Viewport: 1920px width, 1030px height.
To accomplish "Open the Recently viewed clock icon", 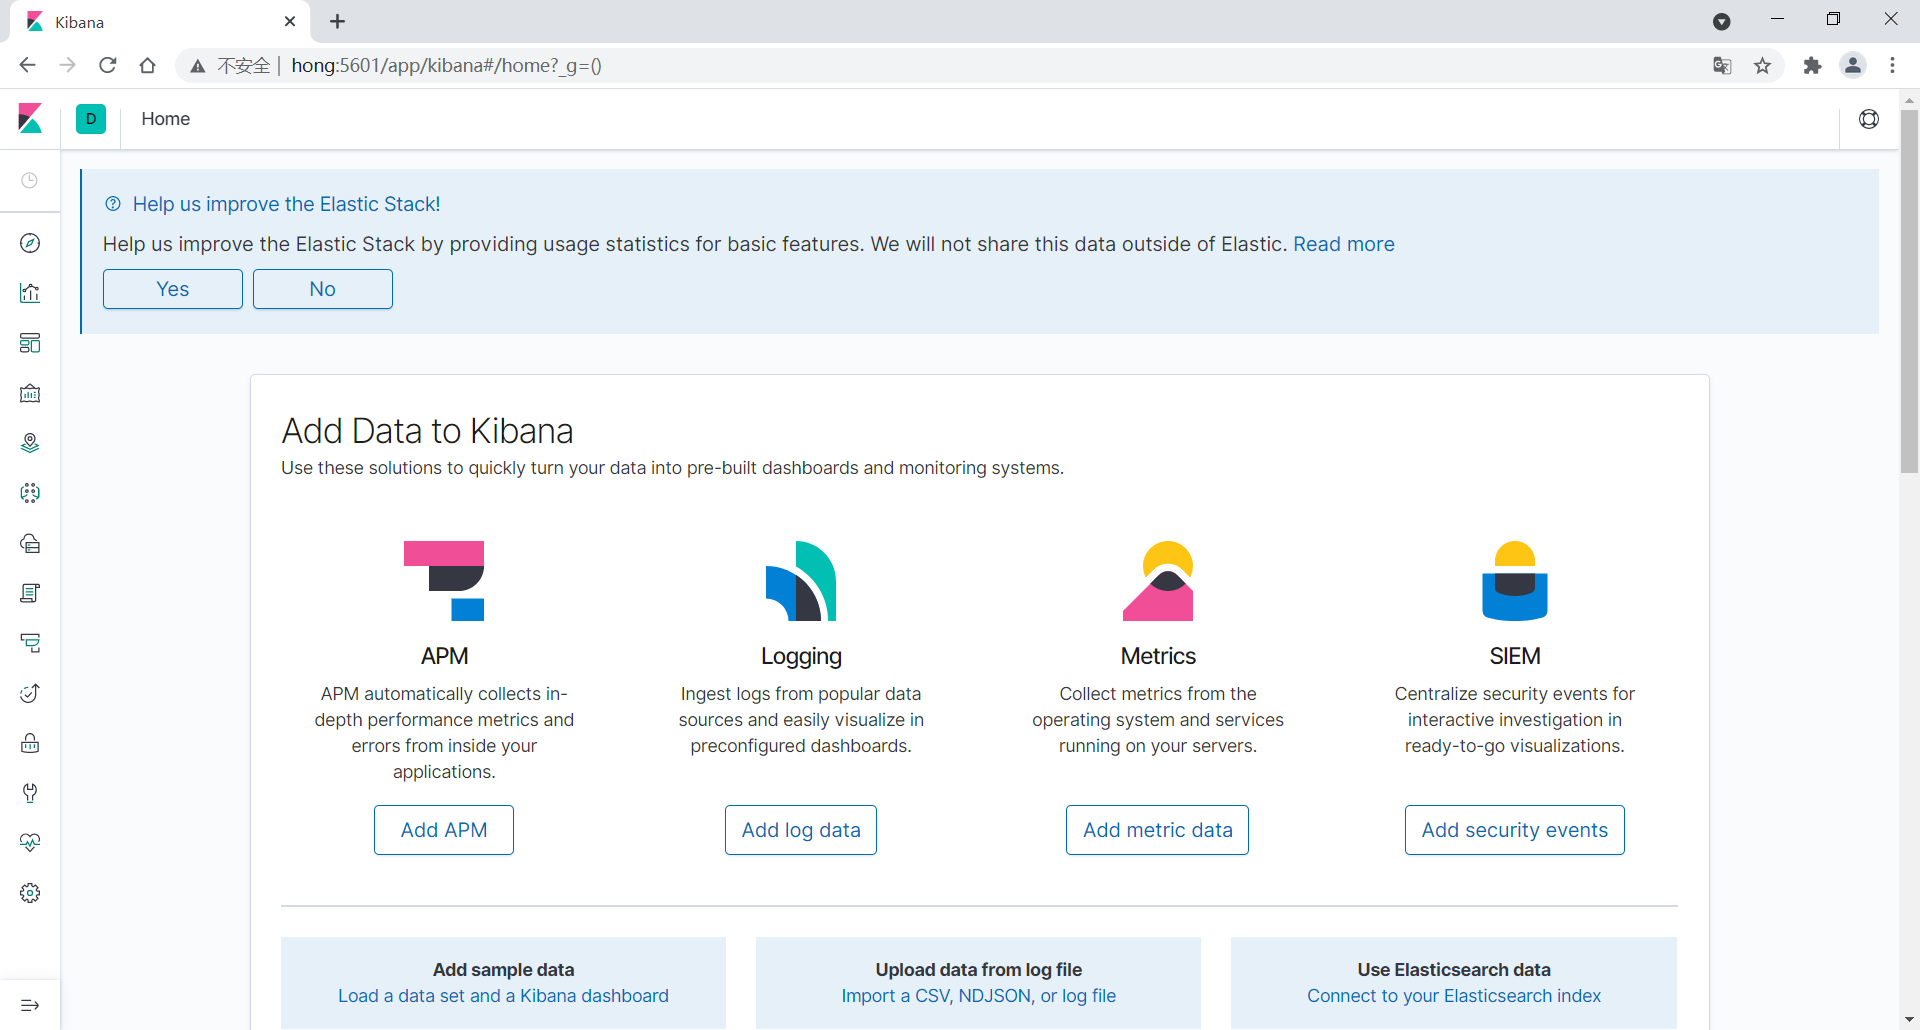I will [30, 181].
